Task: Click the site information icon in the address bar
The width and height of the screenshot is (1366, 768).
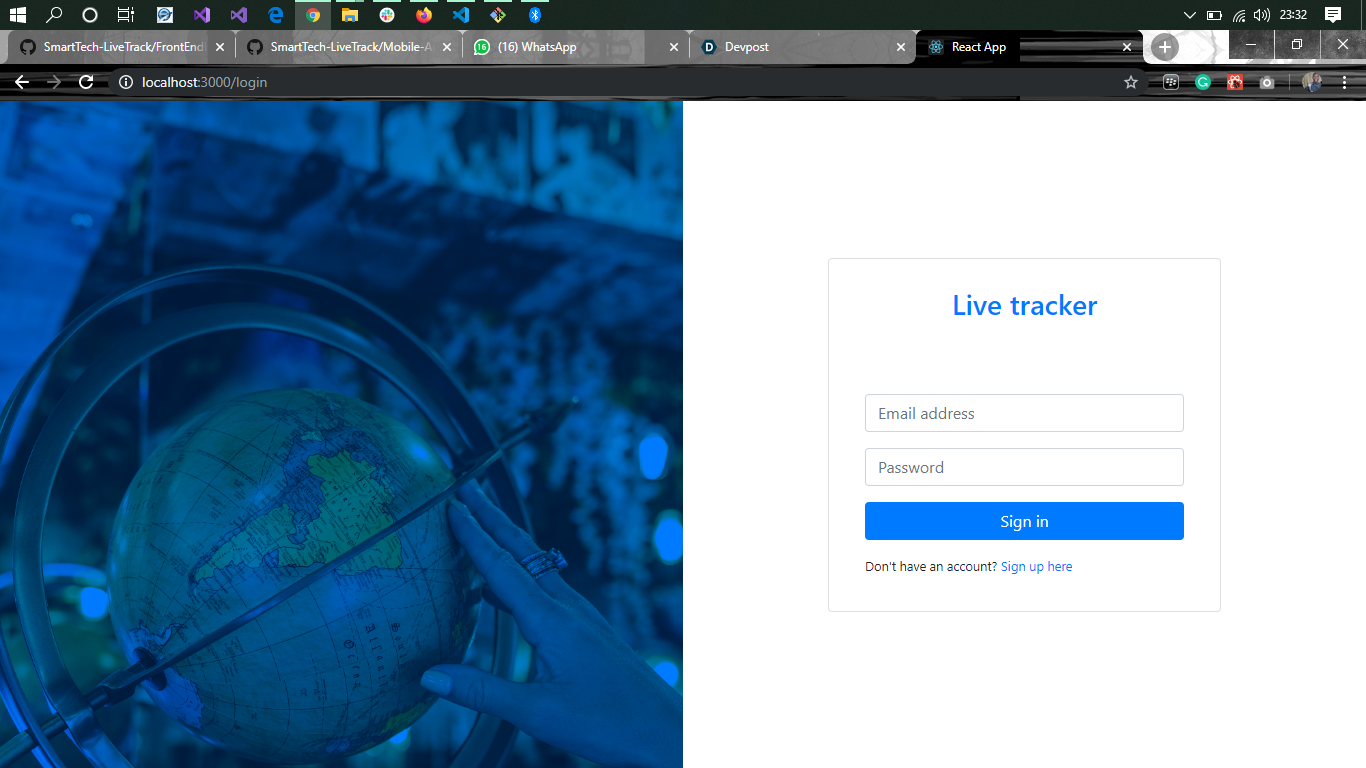Action: pos(126,82)
